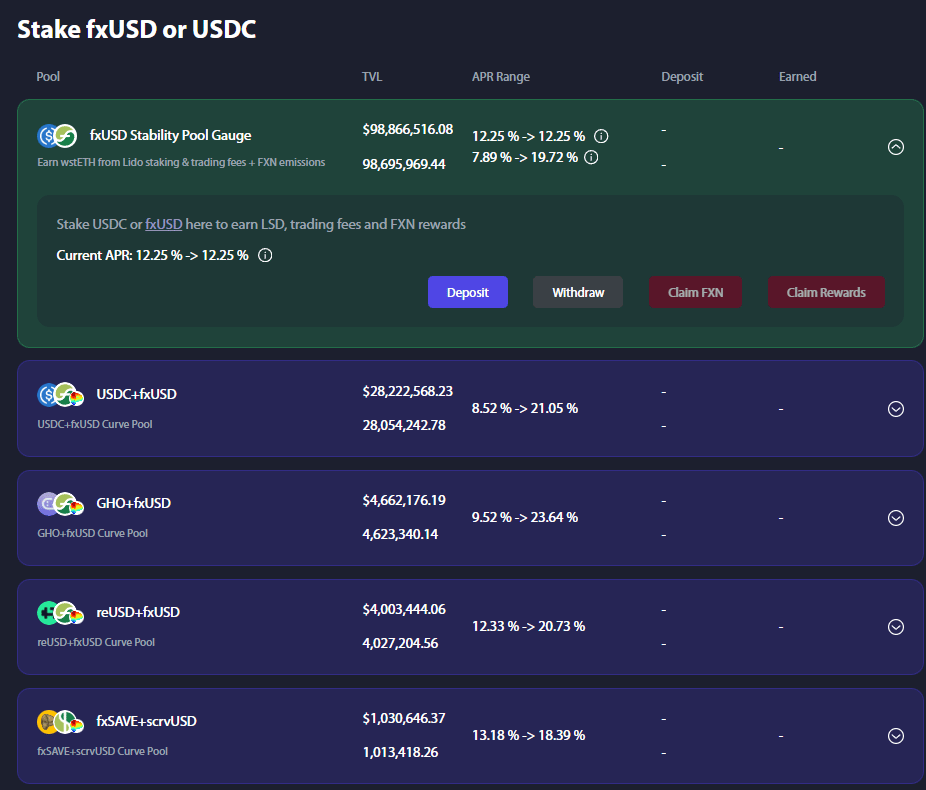Image resolution: width=926 pixels, height=790 pixels.
Task: Click the 98,695,969.44 amount
Action: click(404, 164)
